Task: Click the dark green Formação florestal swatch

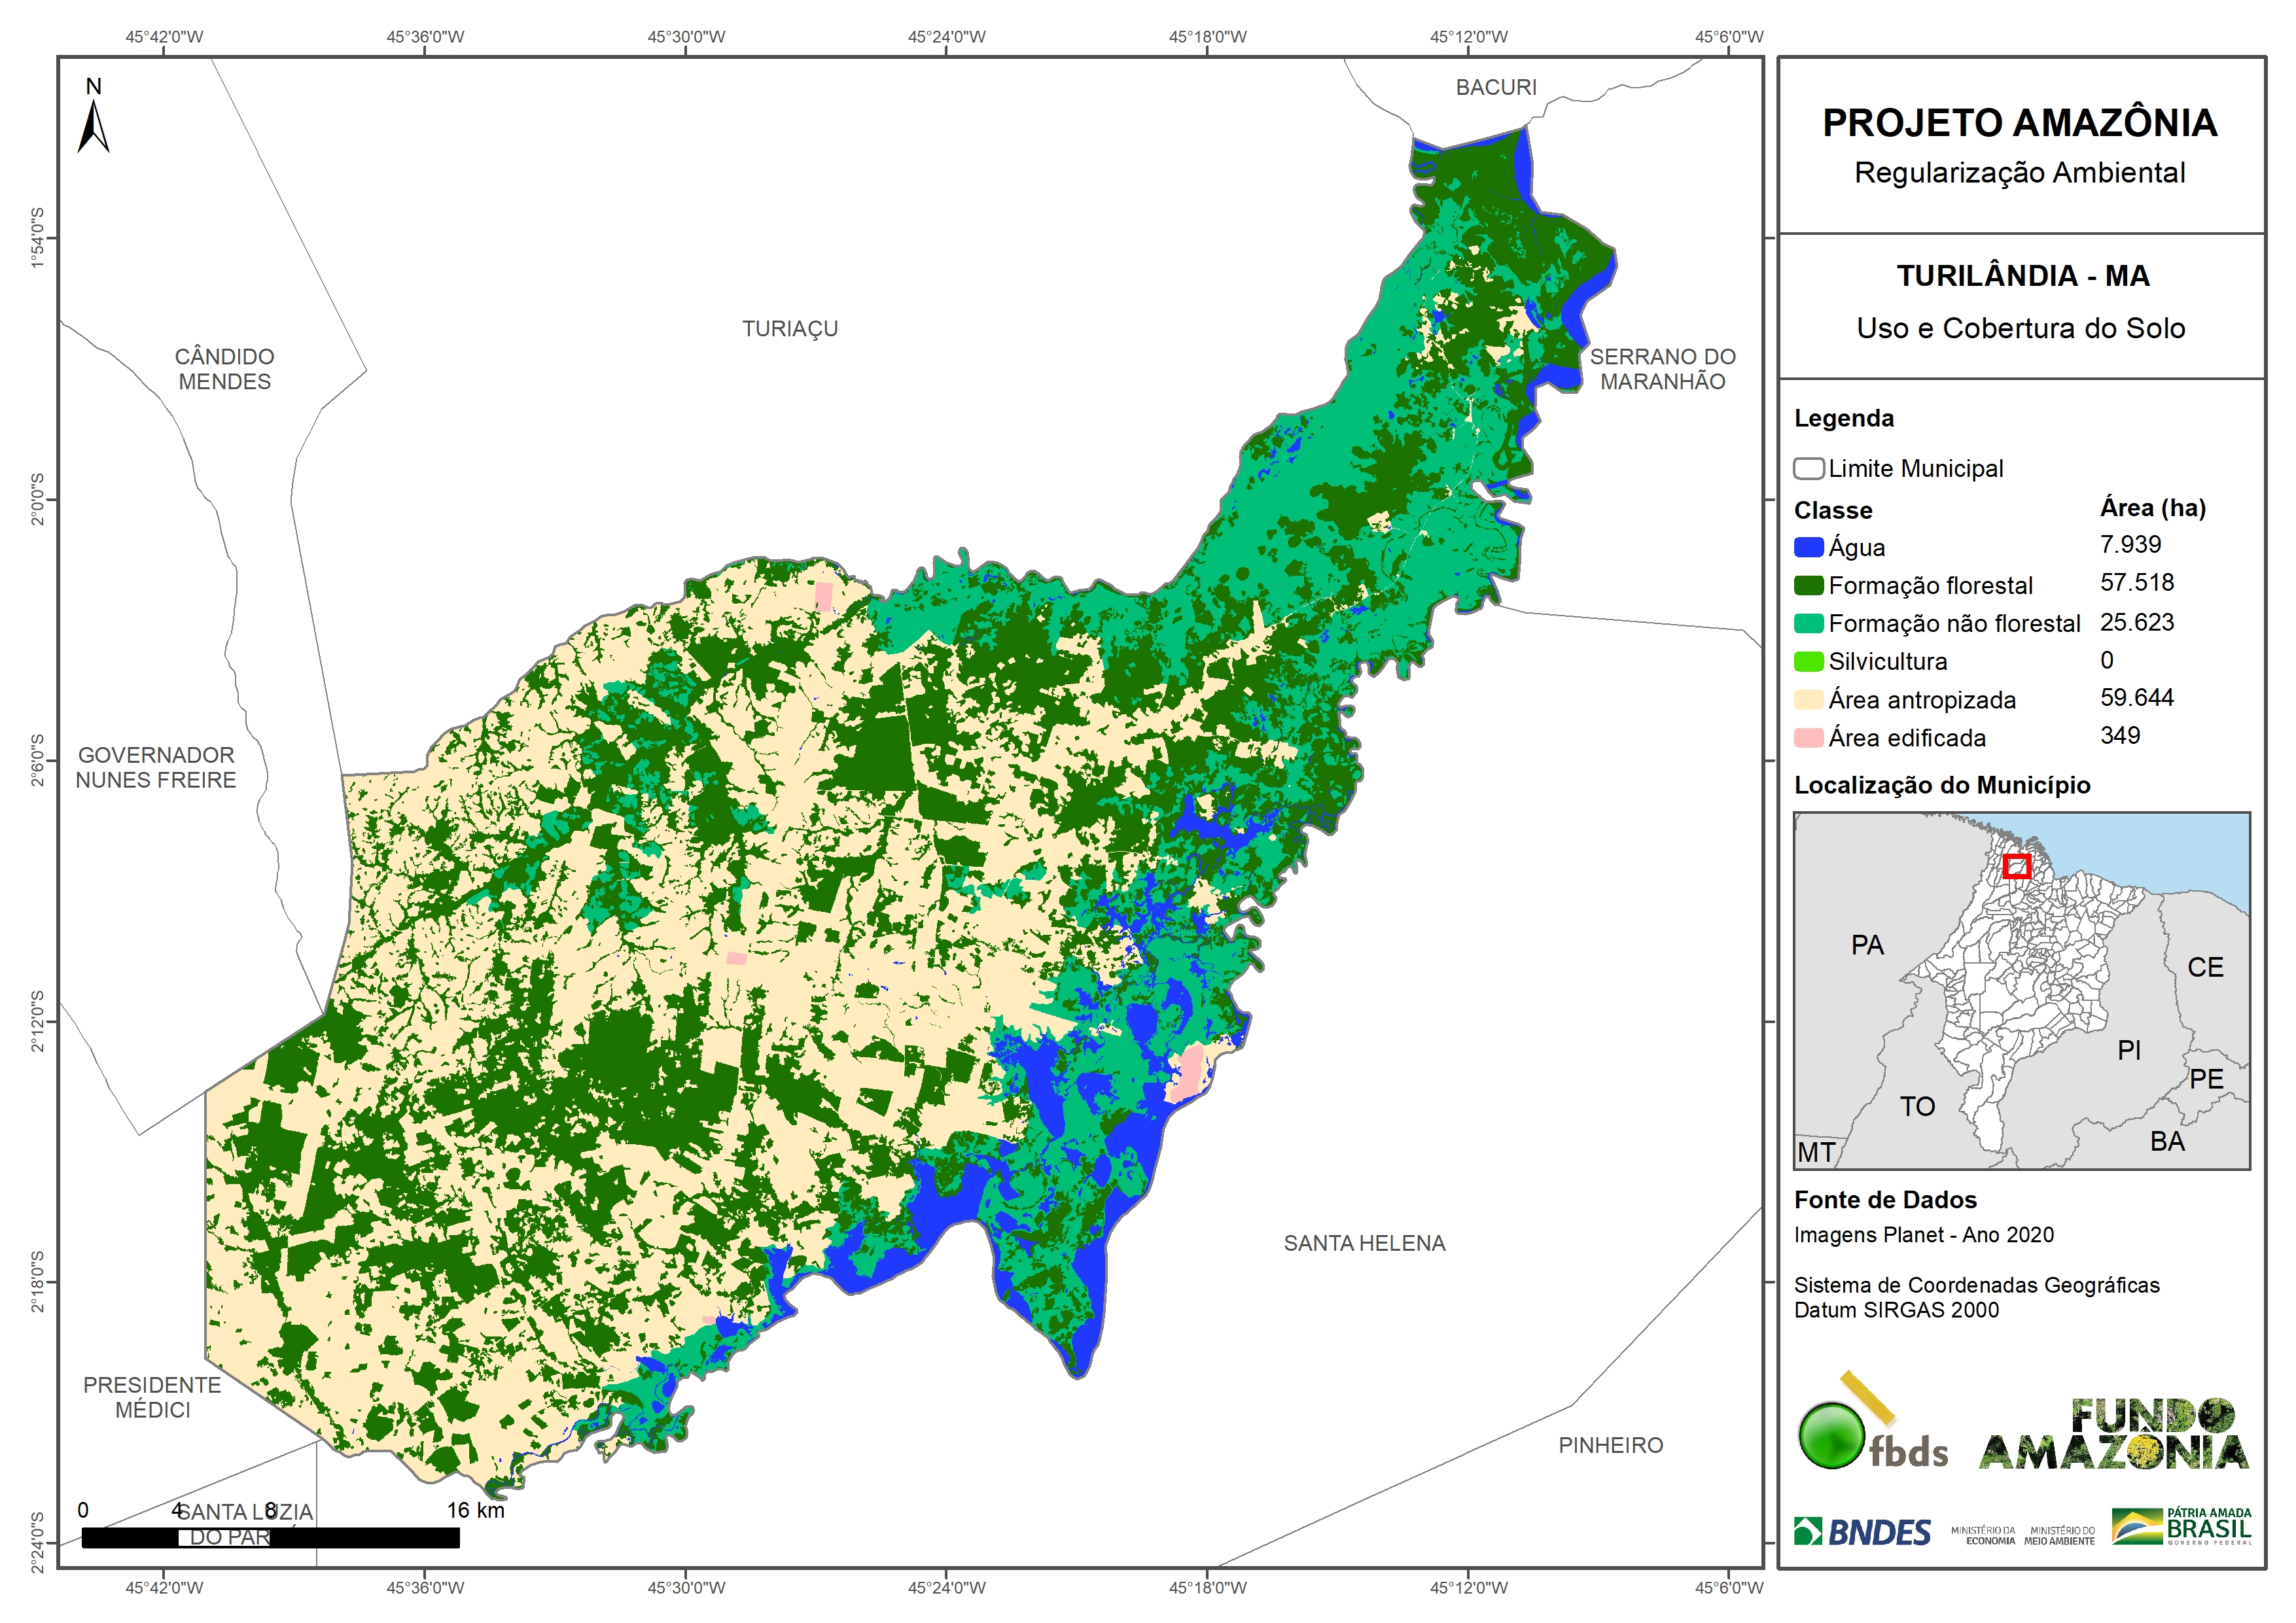Action: pos(1808,585)
